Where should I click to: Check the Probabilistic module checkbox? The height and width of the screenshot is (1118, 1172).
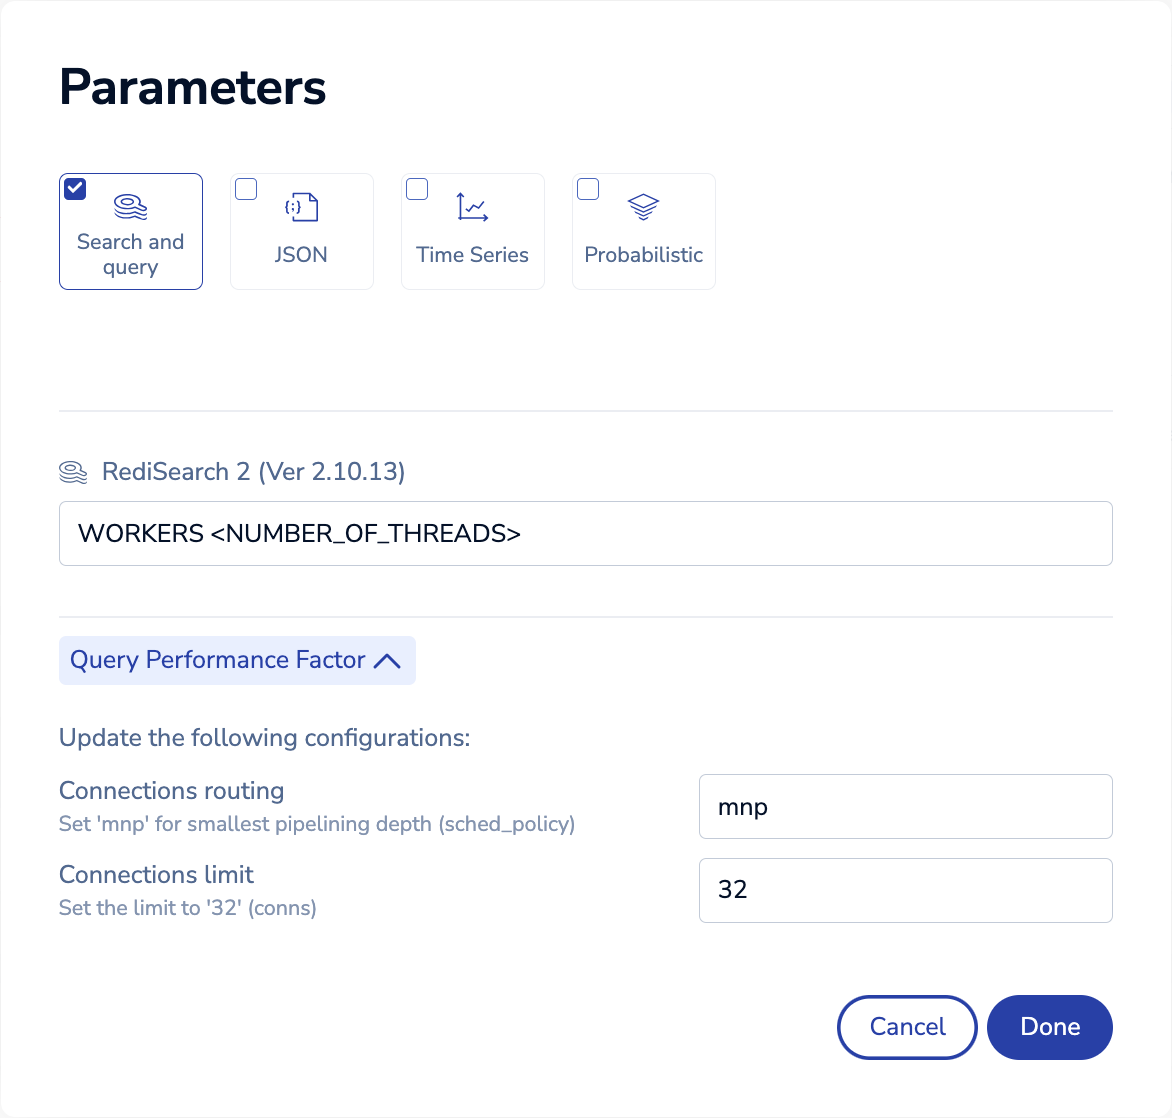pyautogui.click(x=588, y=189)
